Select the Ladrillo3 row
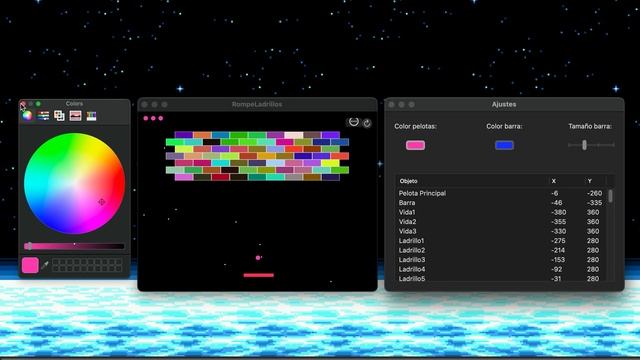Image resolution: width=640 pixels, height=360 pixels. [x=502, y=260]
